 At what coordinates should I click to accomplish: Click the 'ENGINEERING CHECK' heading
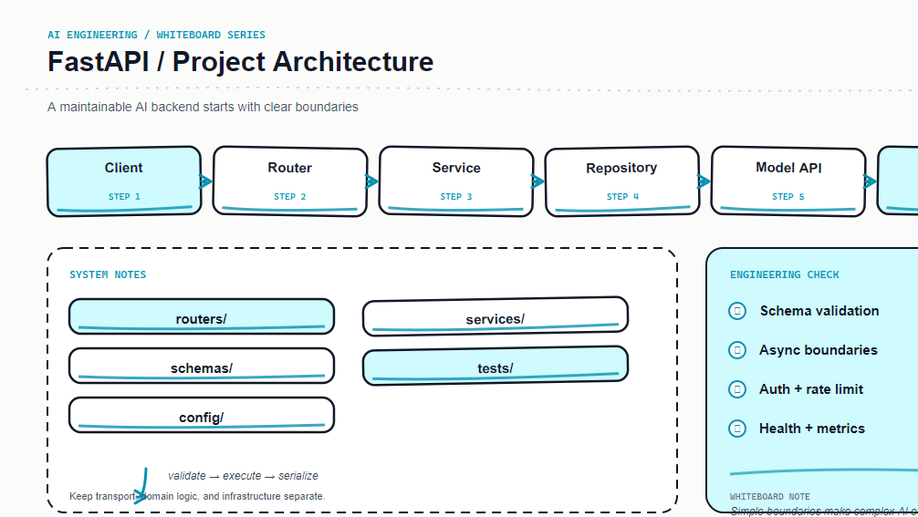785,275
